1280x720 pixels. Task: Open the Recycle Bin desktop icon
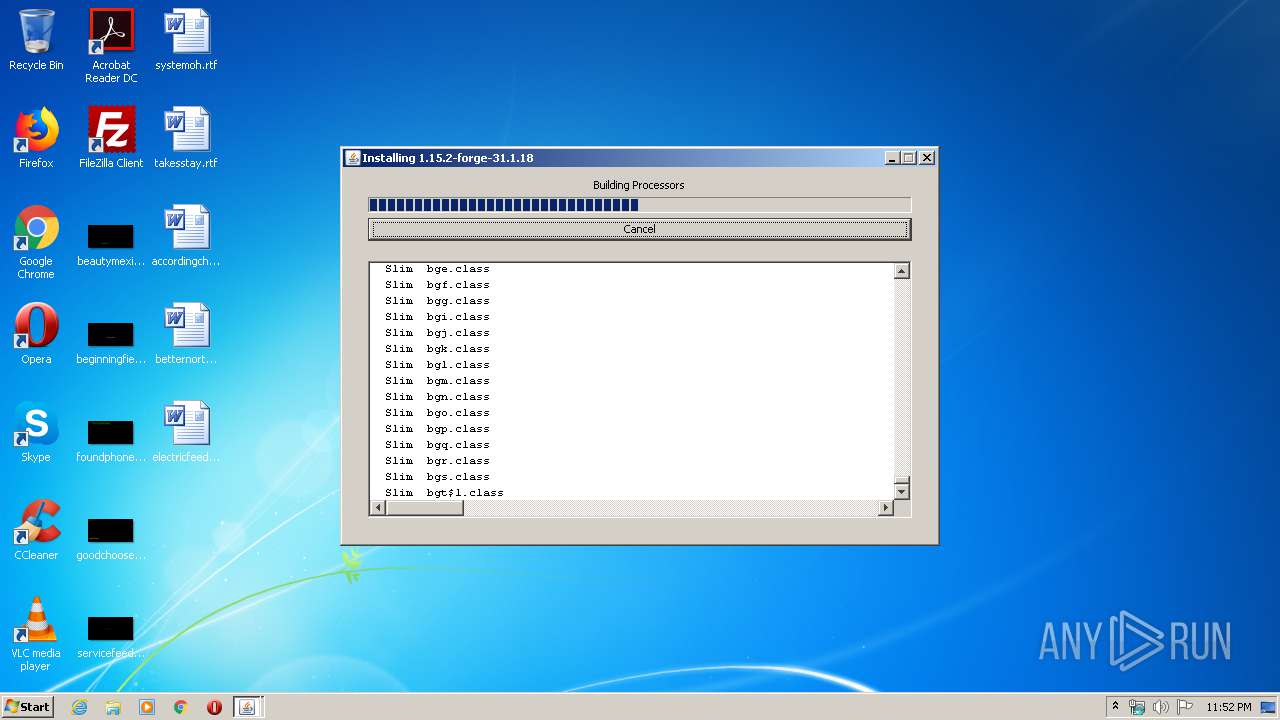click(36, 40)
